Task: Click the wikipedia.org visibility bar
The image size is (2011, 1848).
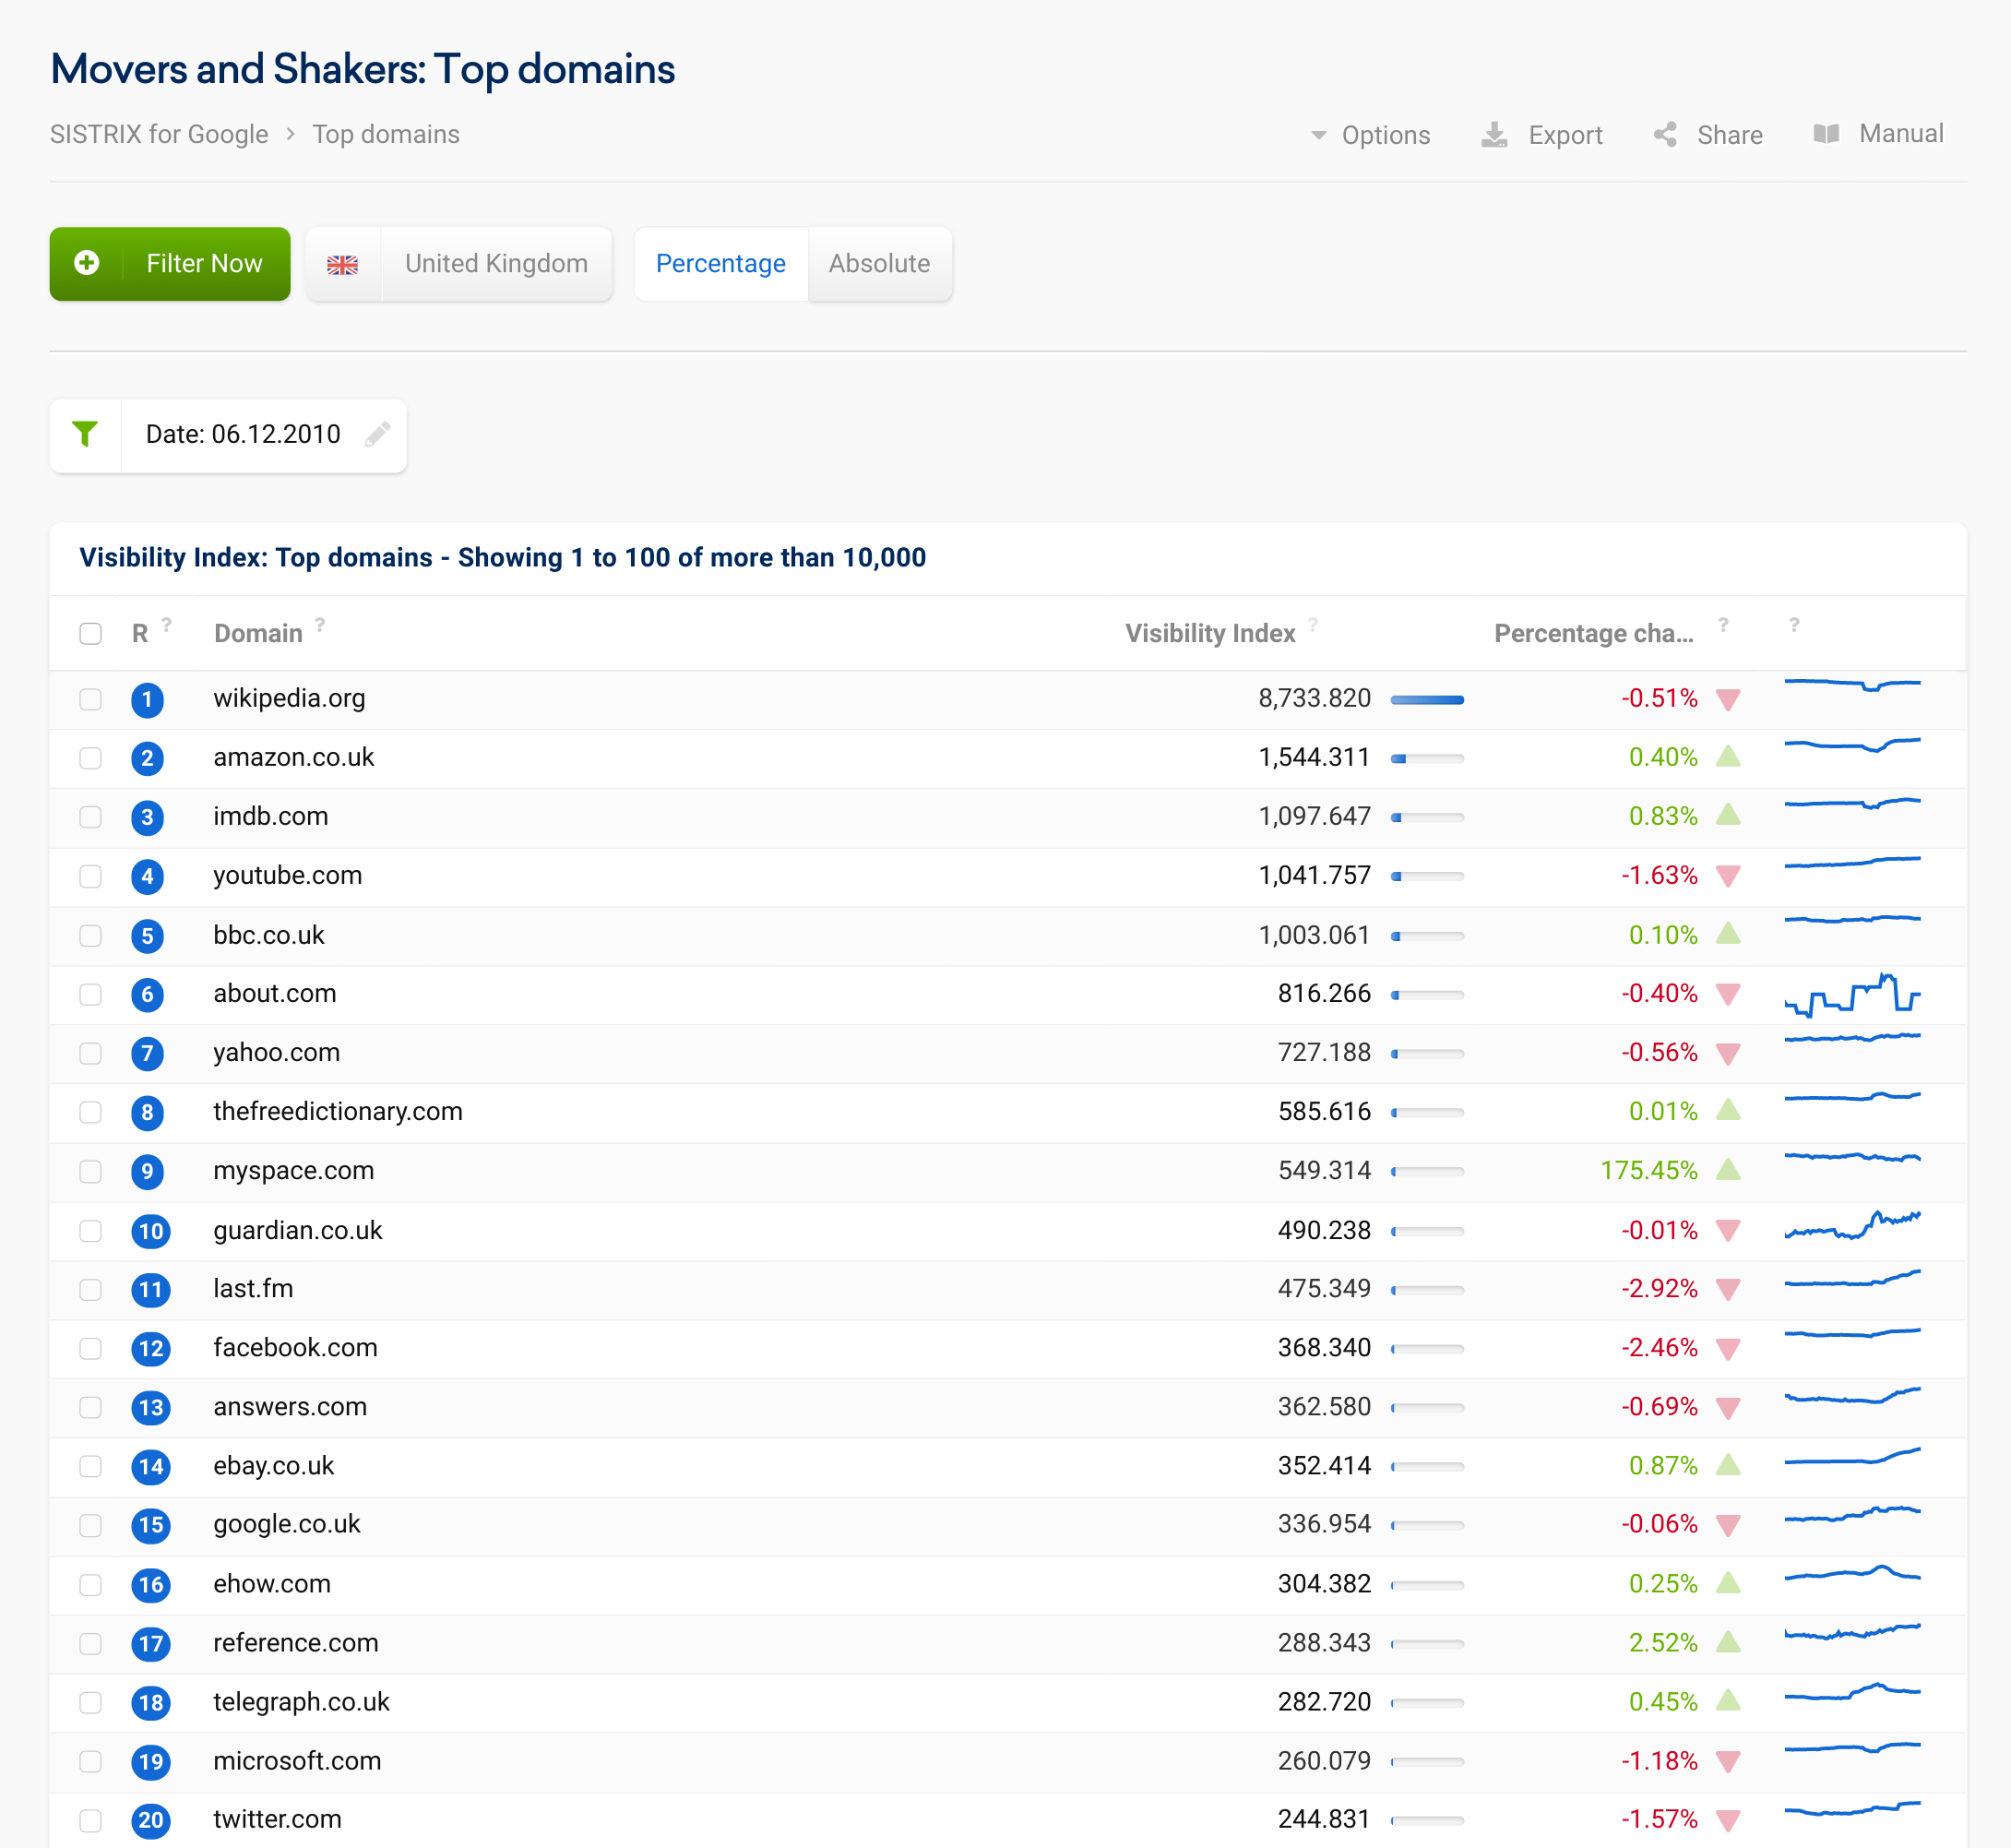Action: click(x=1427, y=700)
